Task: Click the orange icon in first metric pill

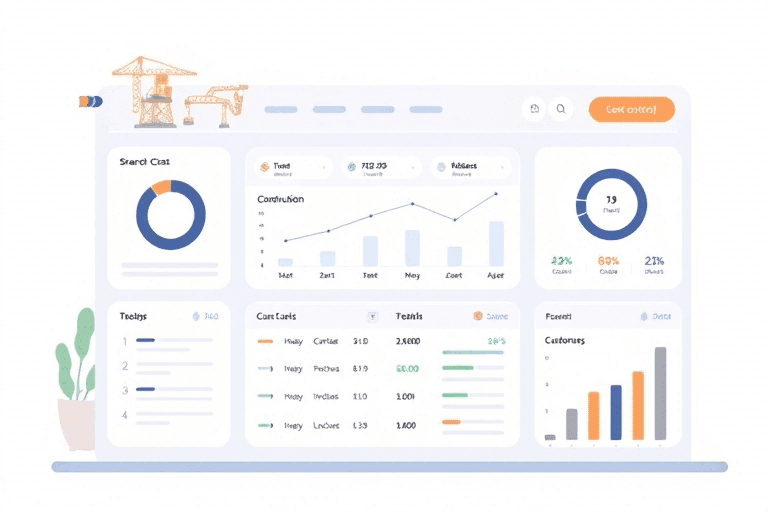Action: coord(264,167)
